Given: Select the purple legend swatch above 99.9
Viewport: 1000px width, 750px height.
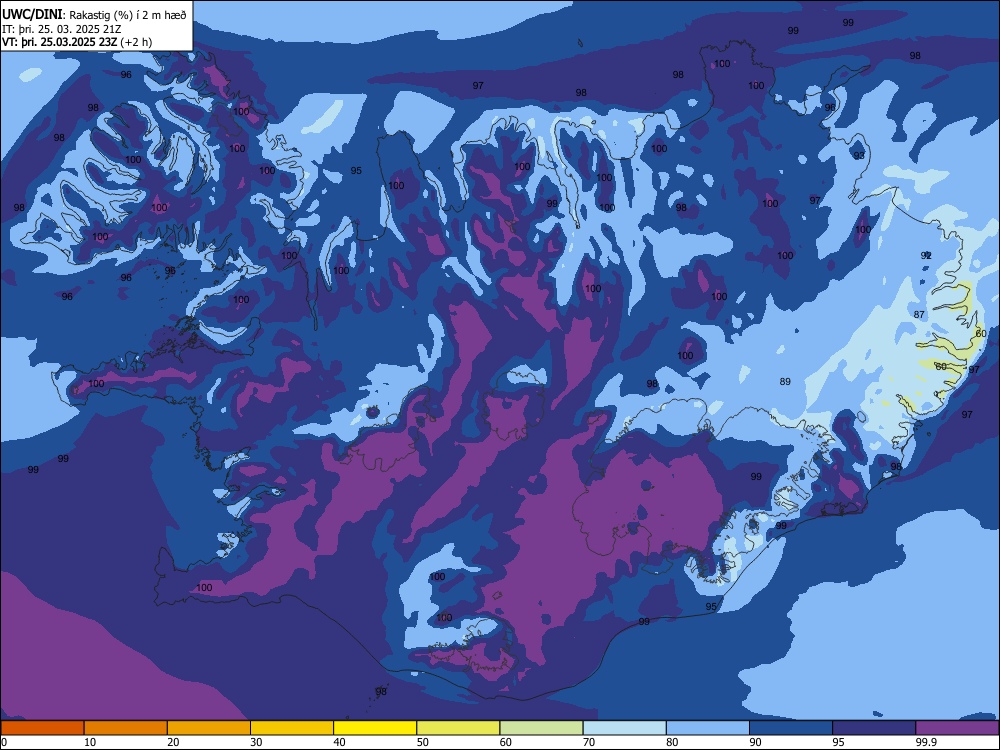Looking at the screenshot, I should (x=958, y=728).
